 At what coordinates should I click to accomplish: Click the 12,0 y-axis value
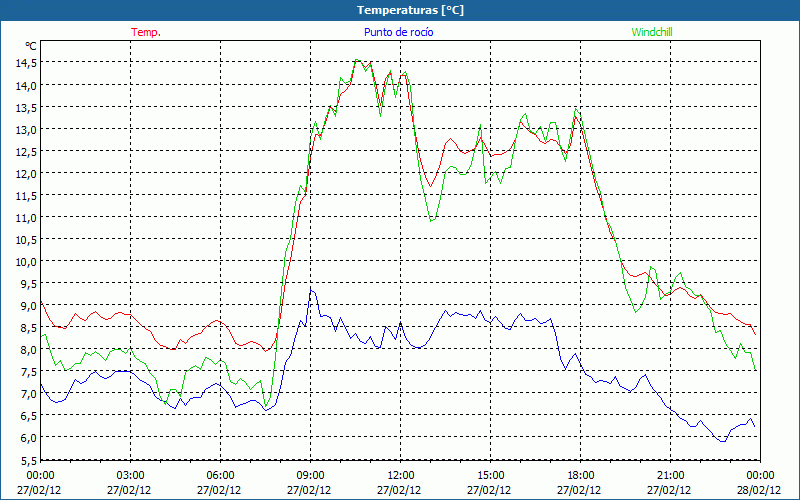click(27, 173)
